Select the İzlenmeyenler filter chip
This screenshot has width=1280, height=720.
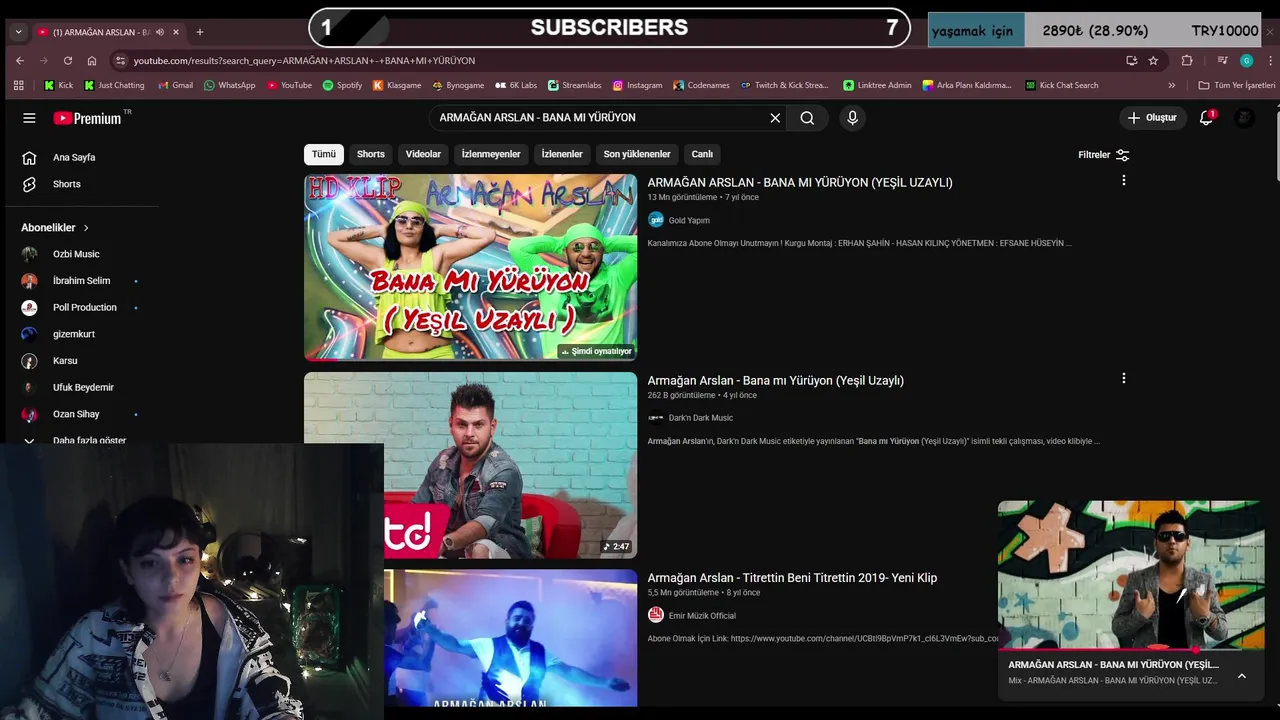point(491,154)
